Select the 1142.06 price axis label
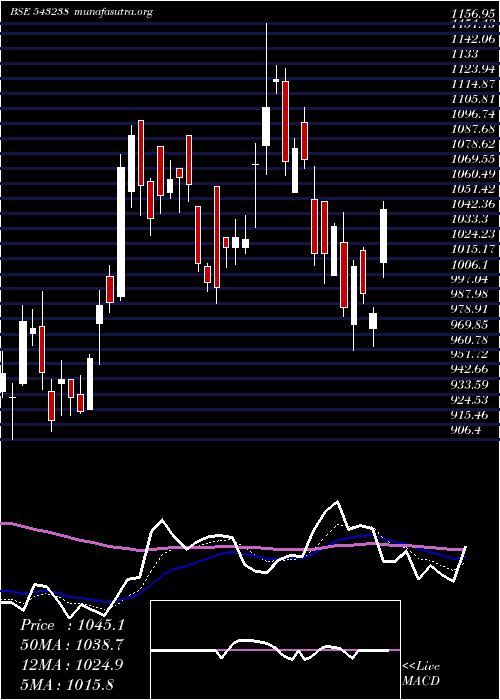The height and width of the screenshot is (700, 500). pyautogui.click(x=474, y=39)
